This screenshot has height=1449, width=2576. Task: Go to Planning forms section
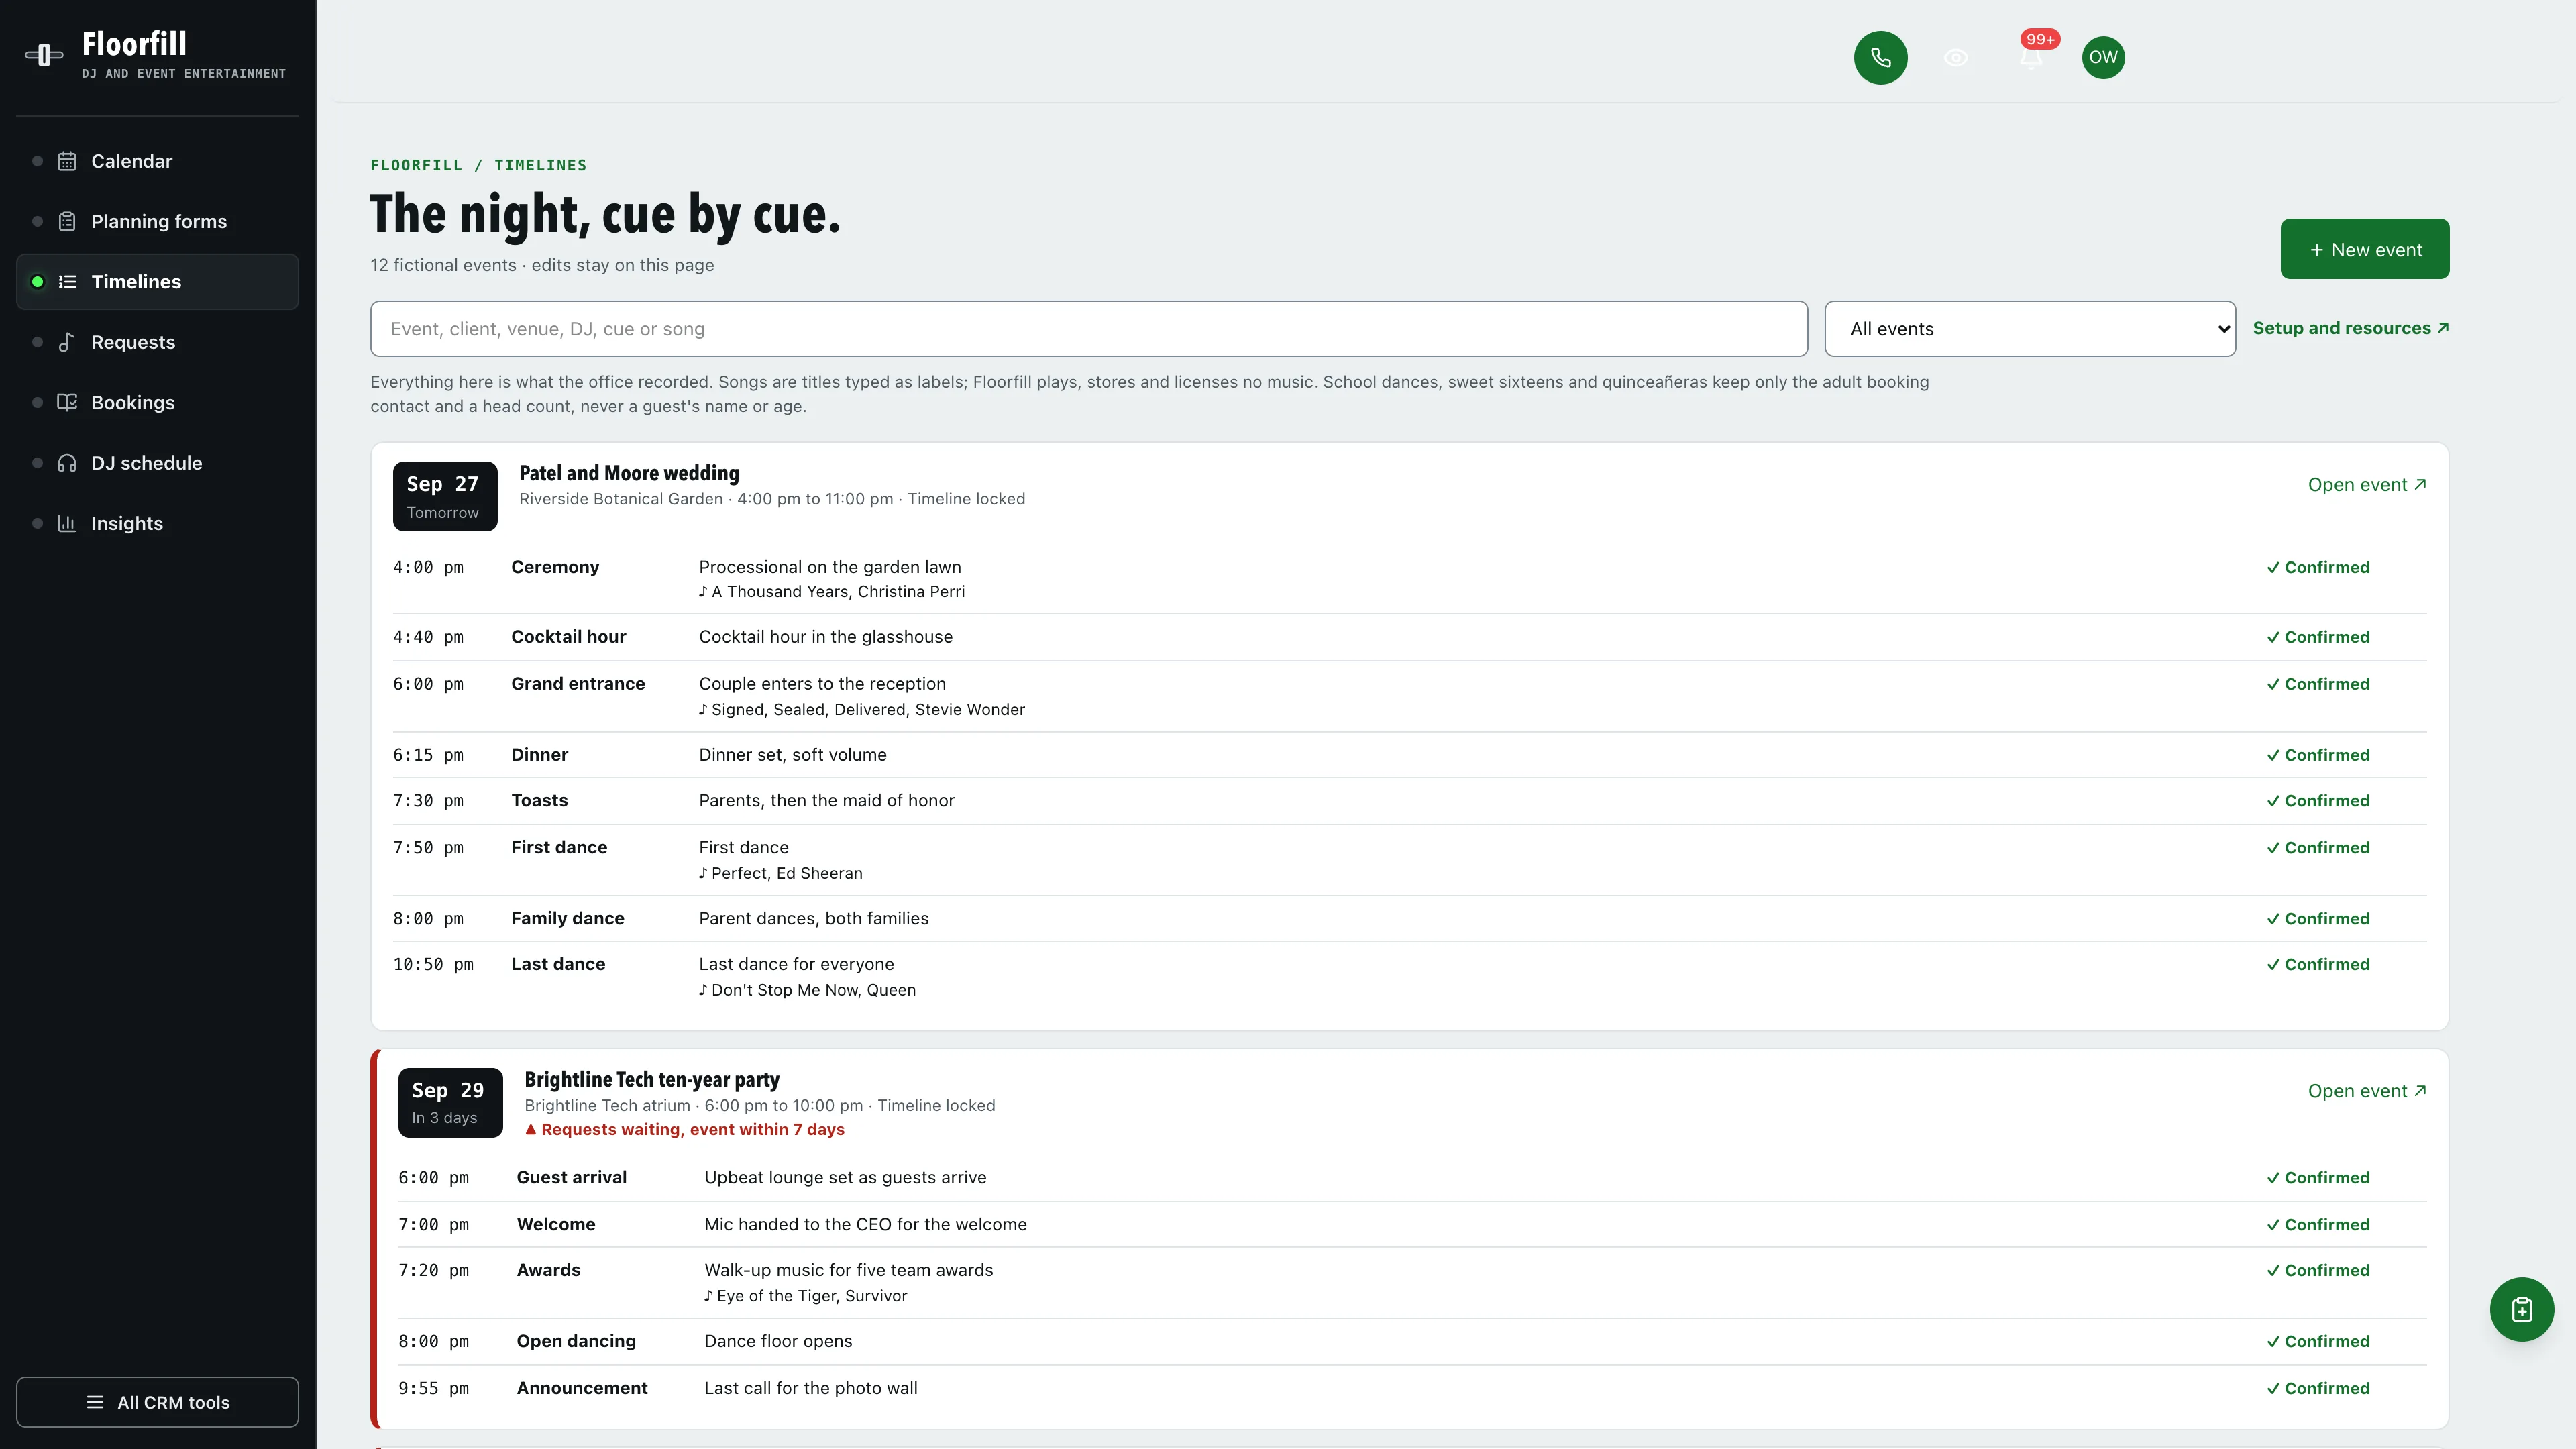157,221
